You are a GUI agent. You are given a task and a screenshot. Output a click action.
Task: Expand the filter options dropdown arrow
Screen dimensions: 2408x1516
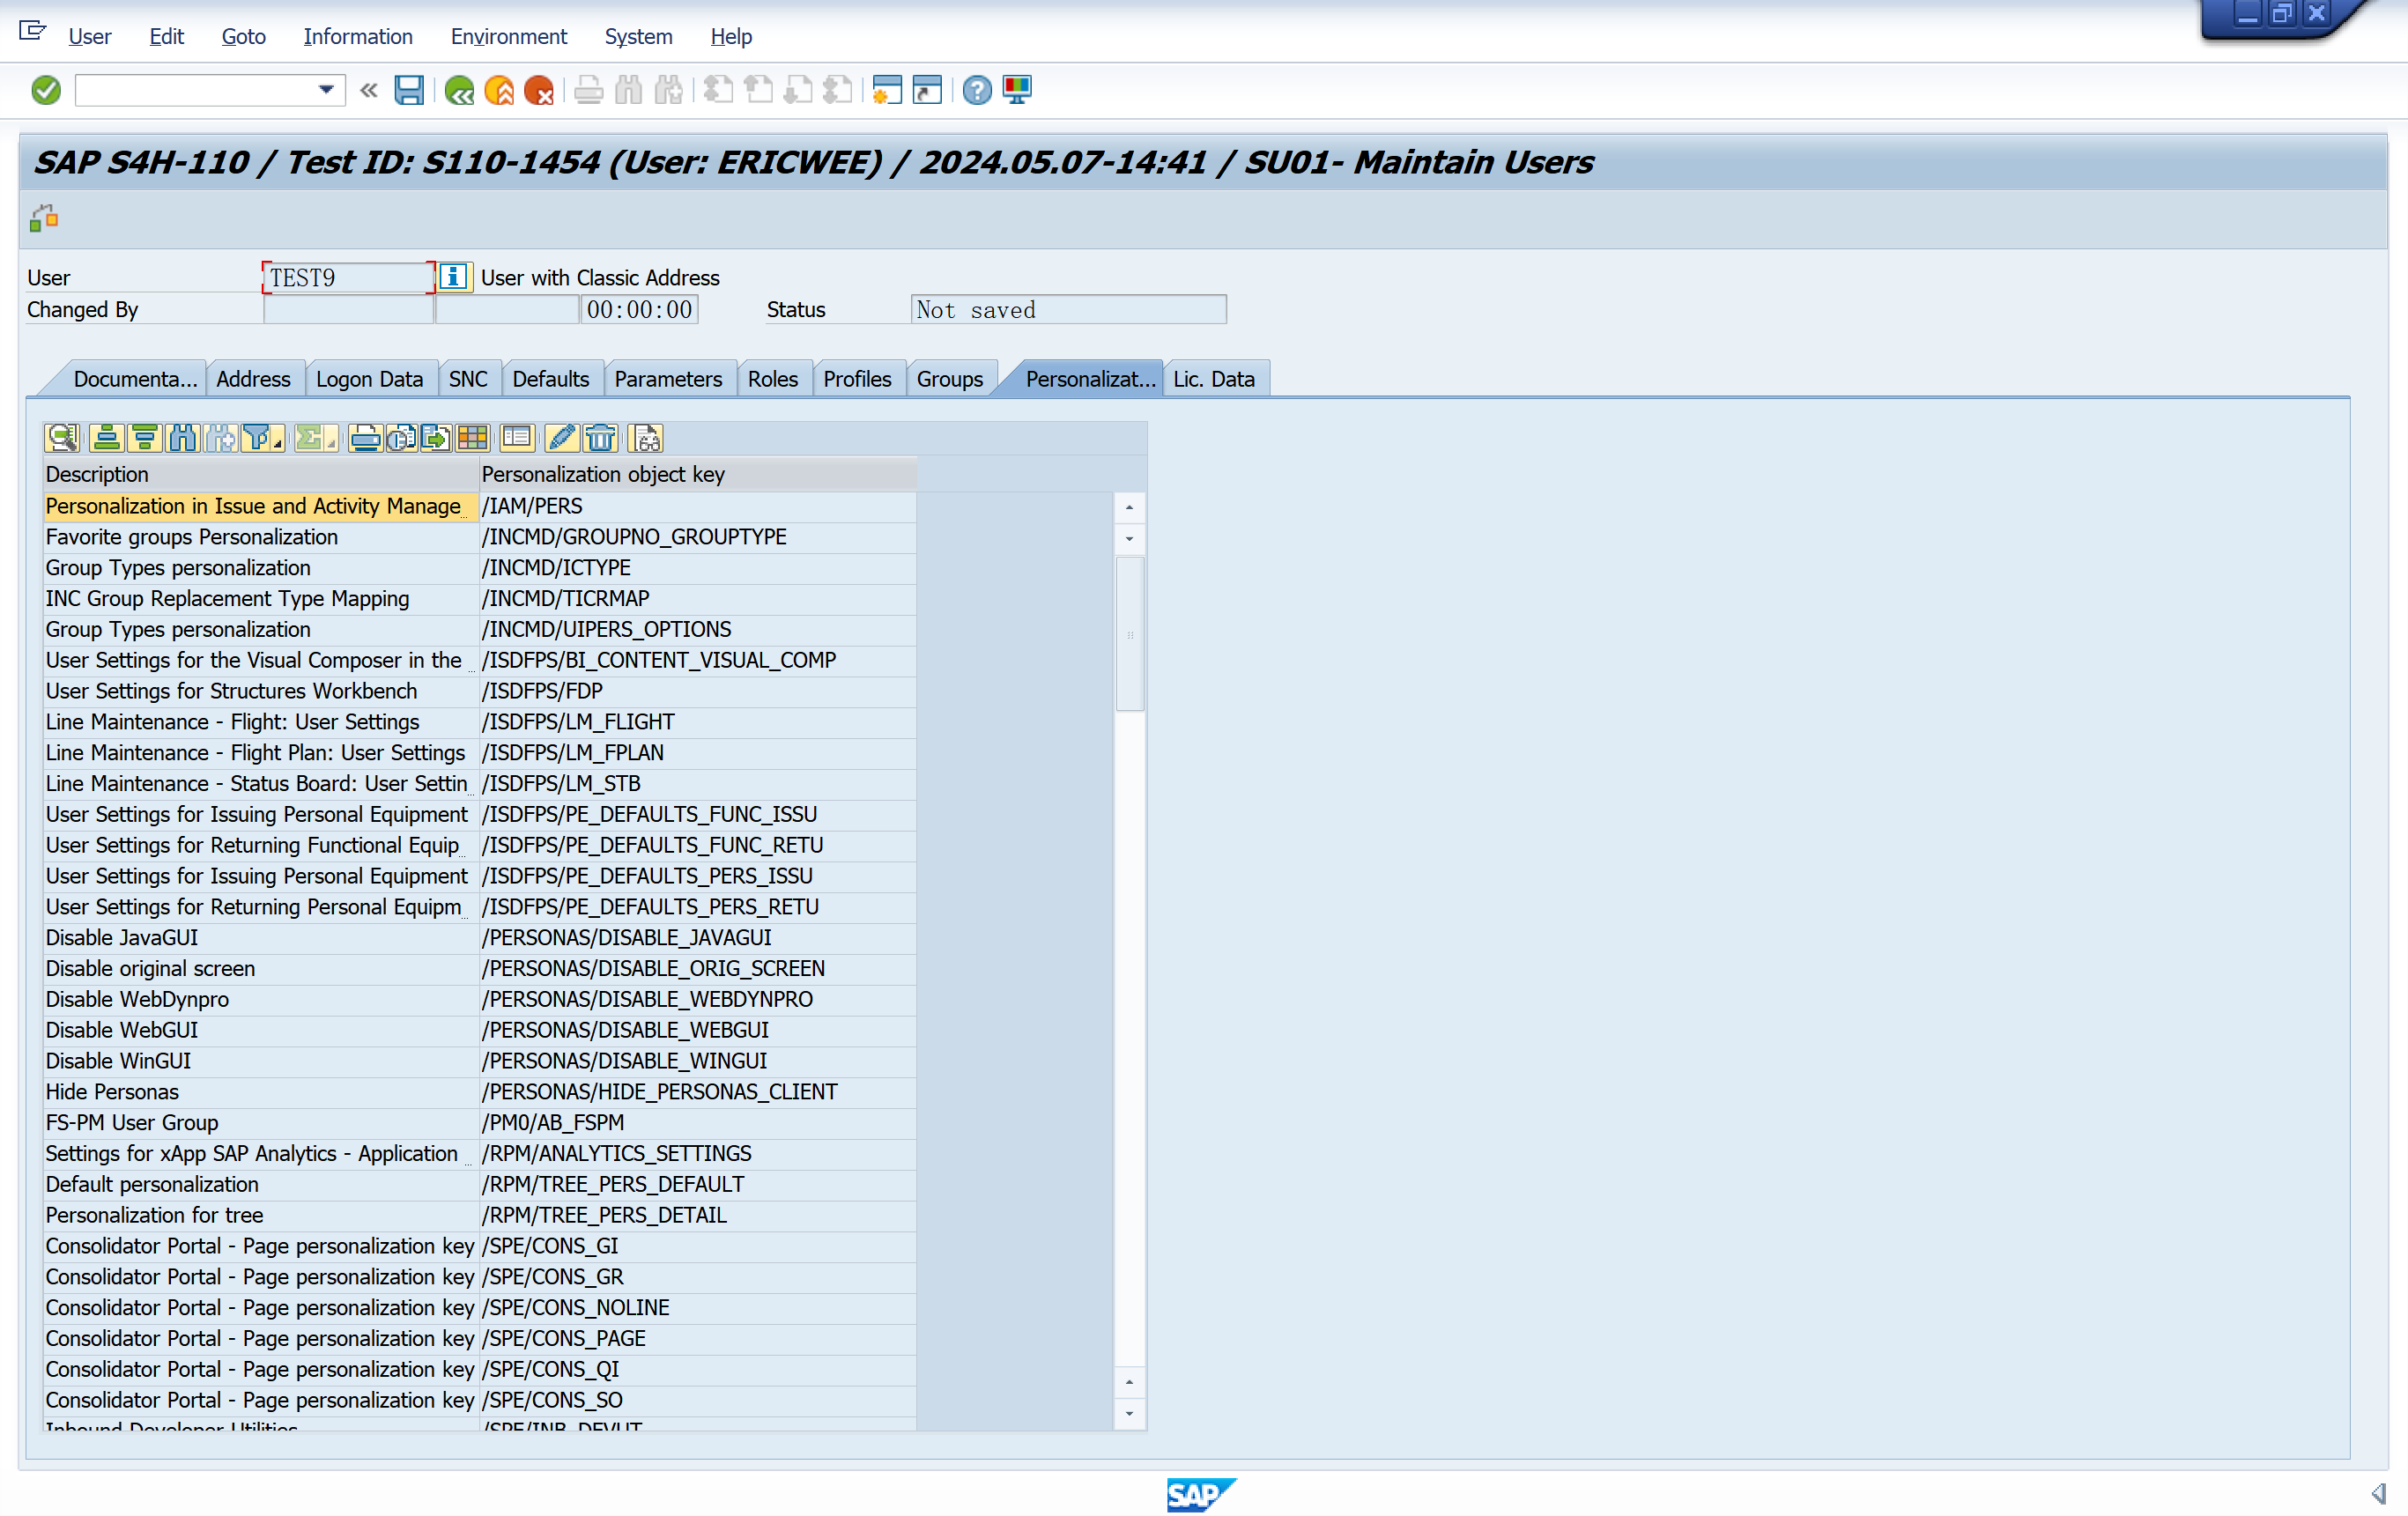click(x=277, y=443)
